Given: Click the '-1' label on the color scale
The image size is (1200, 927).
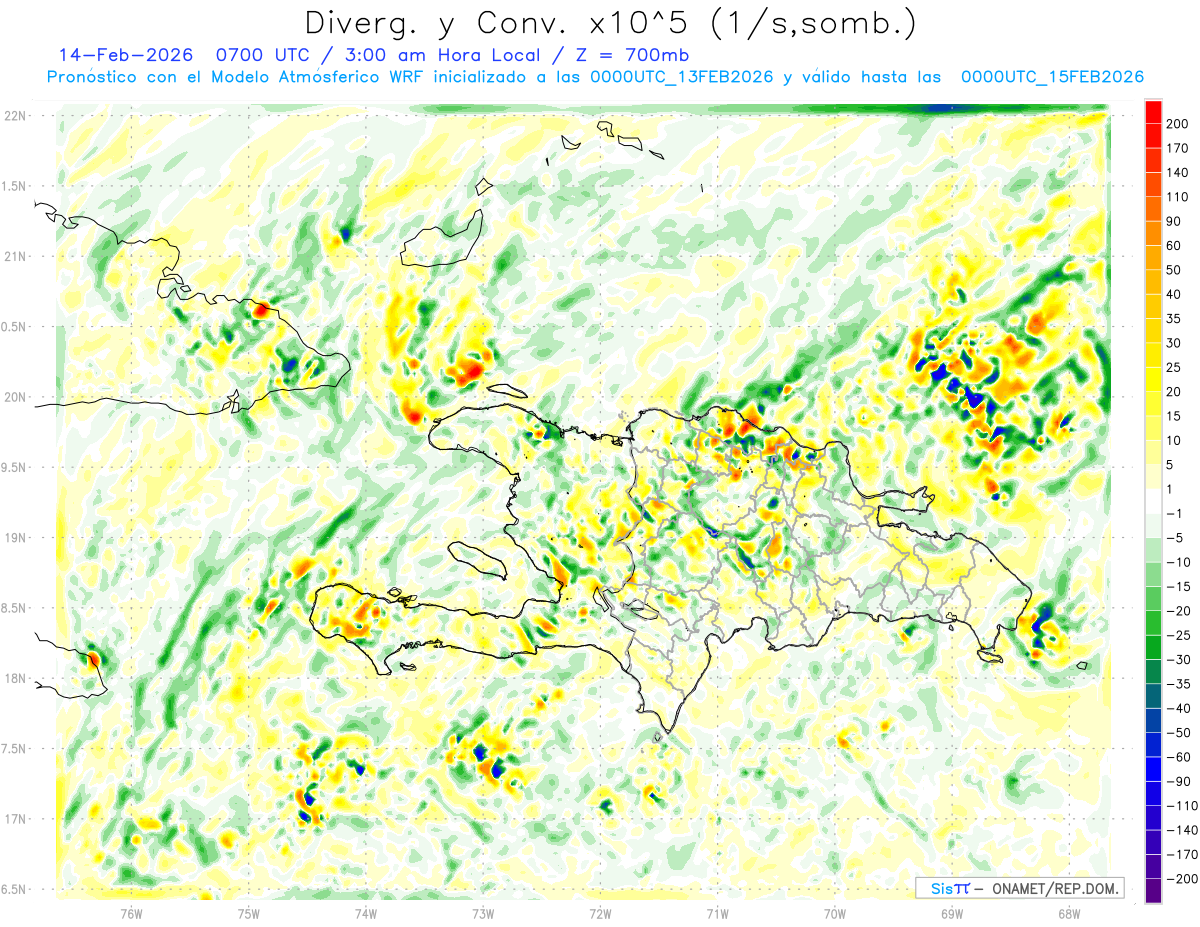Looking at the screenshot, I should (x=1175, y=514).
